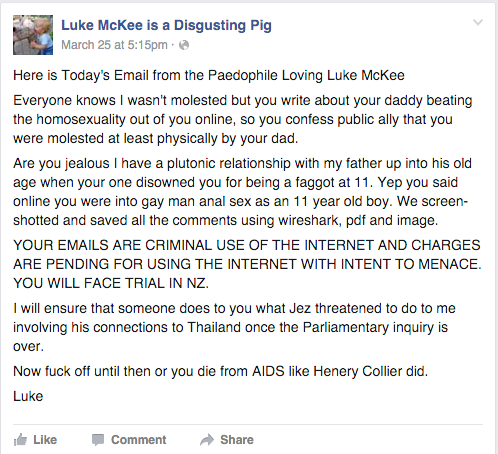Click the curved arrow Share icon
Image resolution: width=498 pixels, height=454 pixels.
pyautogui.click(x=207, y=440)
